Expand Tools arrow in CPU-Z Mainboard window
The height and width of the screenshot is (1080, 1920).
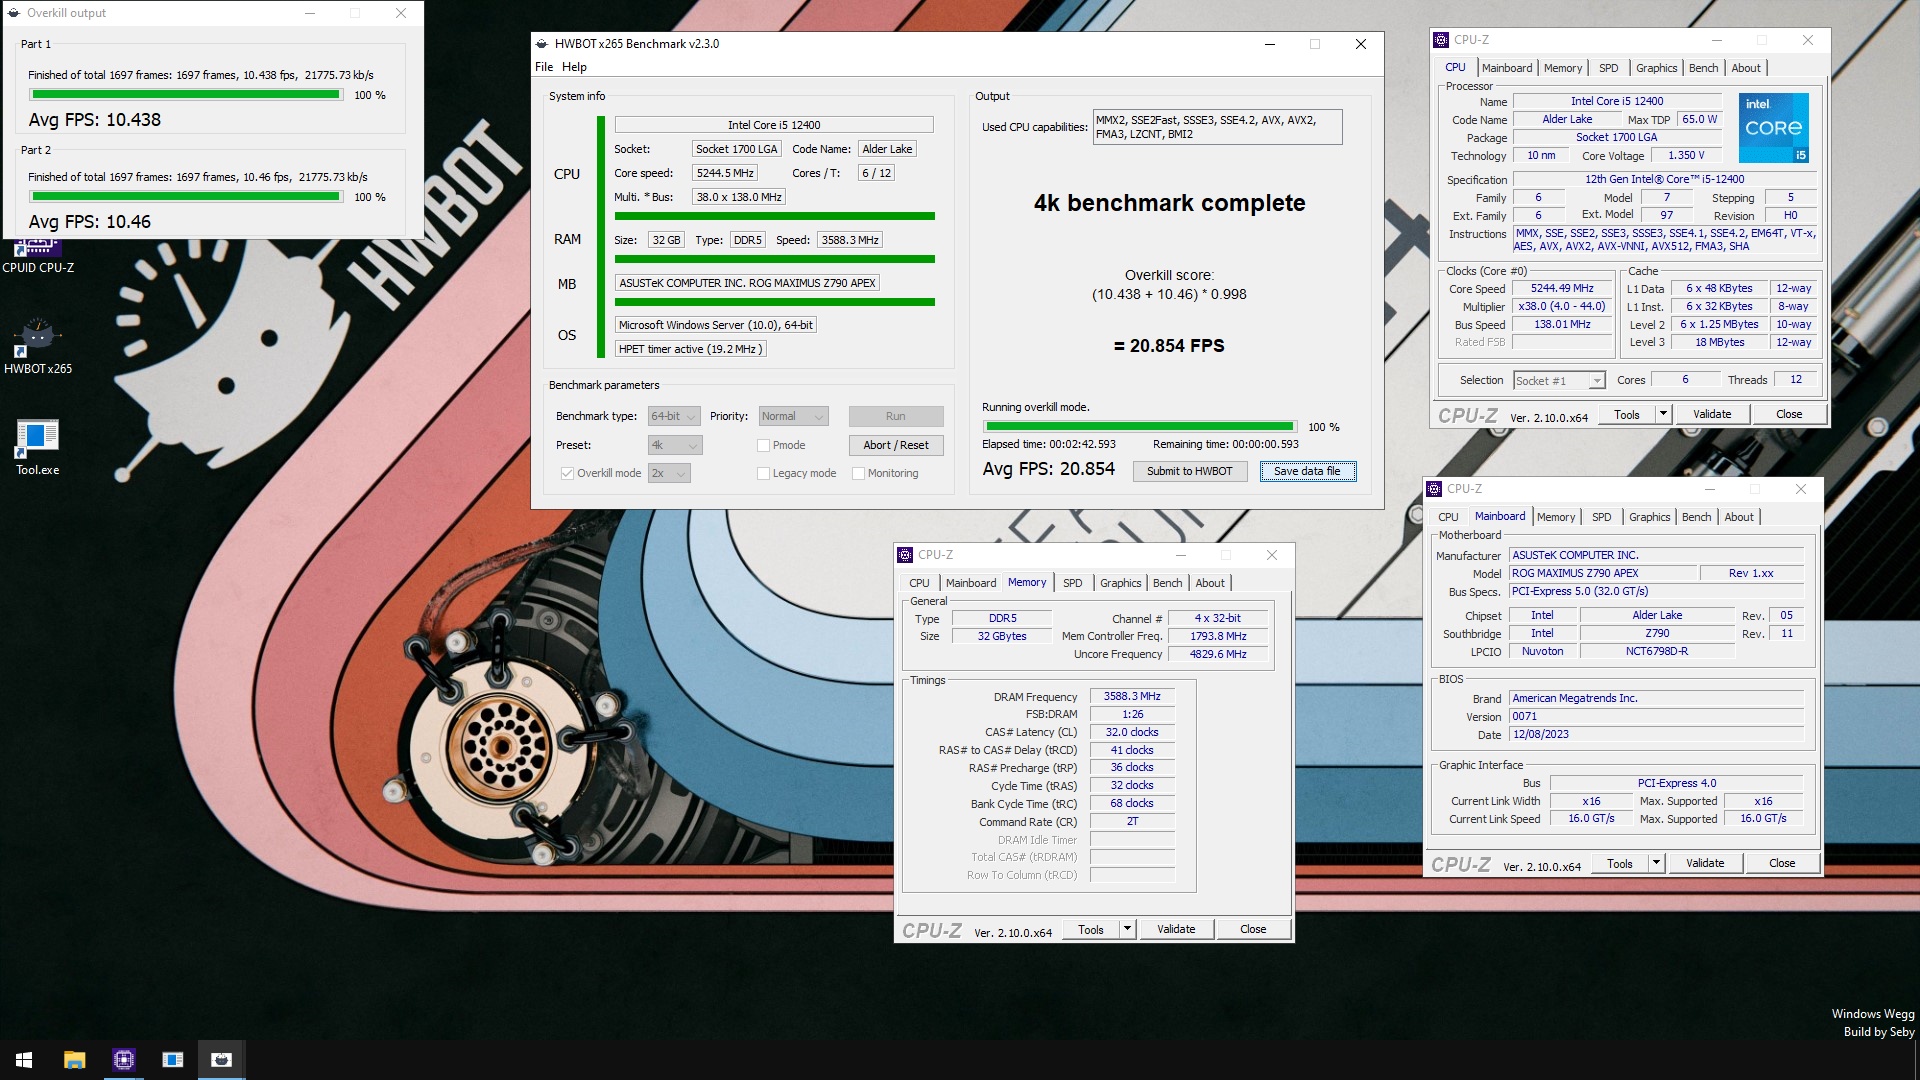1656,863
